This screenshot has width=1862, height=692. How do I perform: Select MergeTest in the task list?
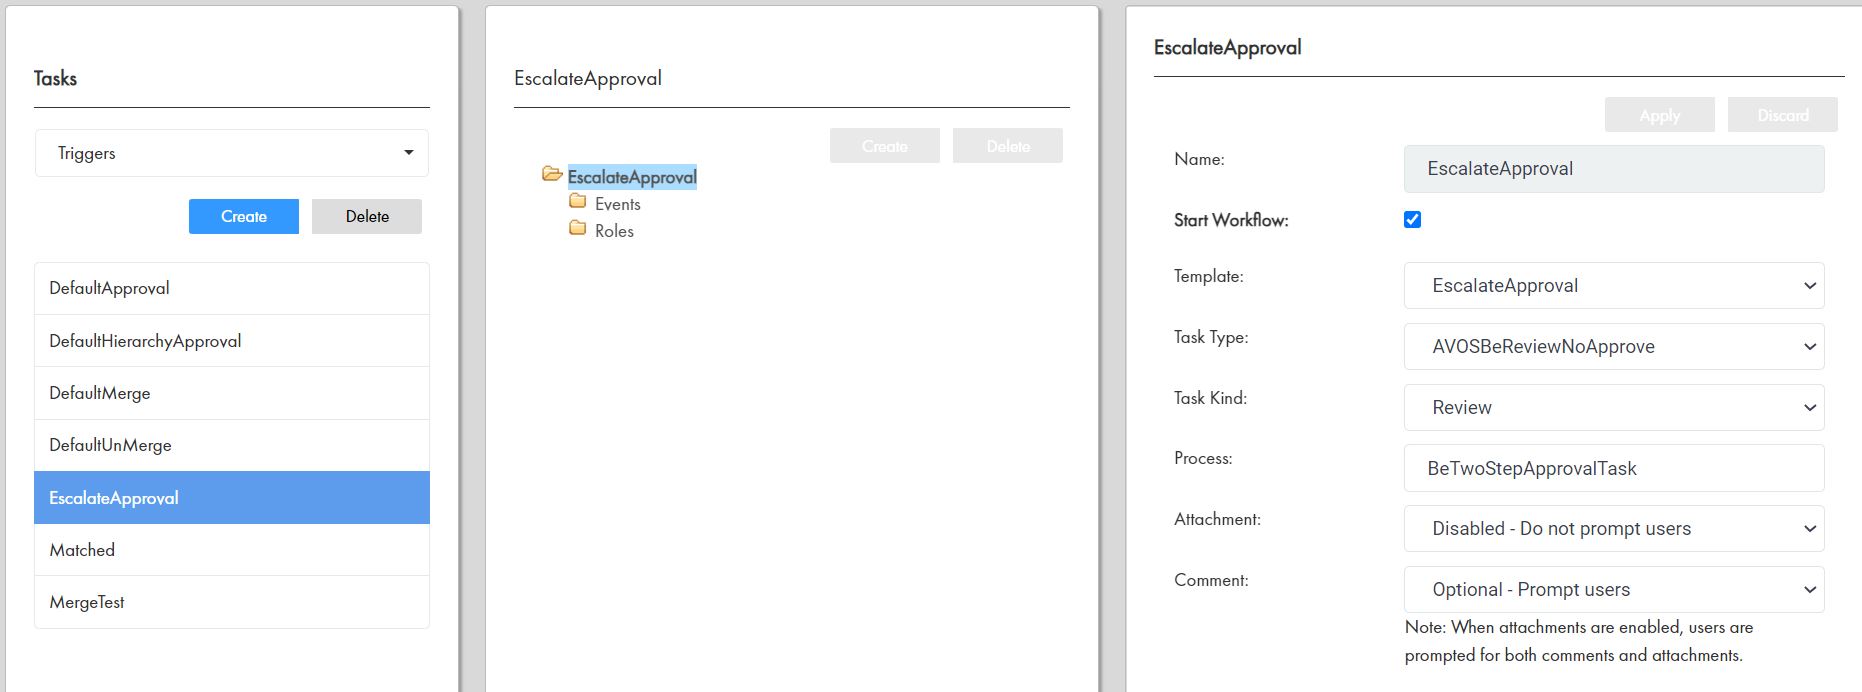(x=232, y=602)
